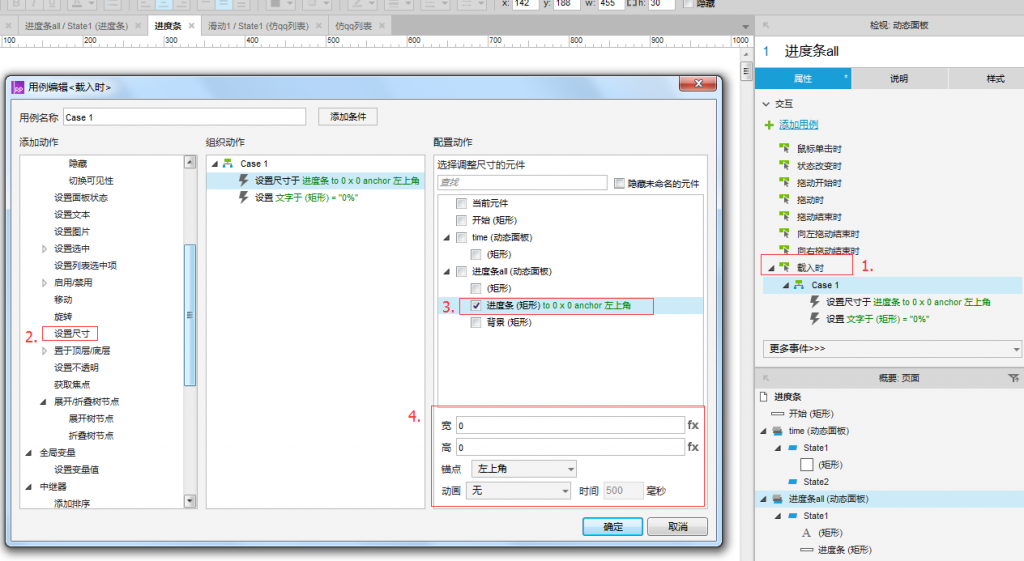This screenshot has height=561, width=1024.
Task: Tick the 当前元件 checkbox
Action: [462, 203]
